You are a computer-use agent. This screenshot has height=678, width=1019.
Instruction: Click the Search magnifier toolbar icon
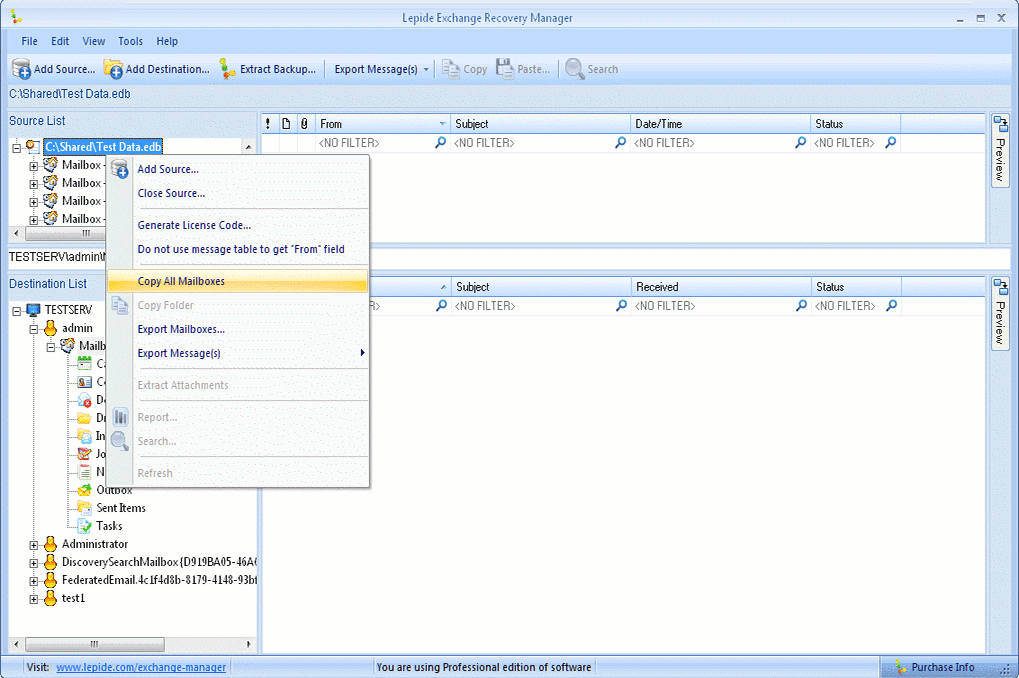pos(574,68)
